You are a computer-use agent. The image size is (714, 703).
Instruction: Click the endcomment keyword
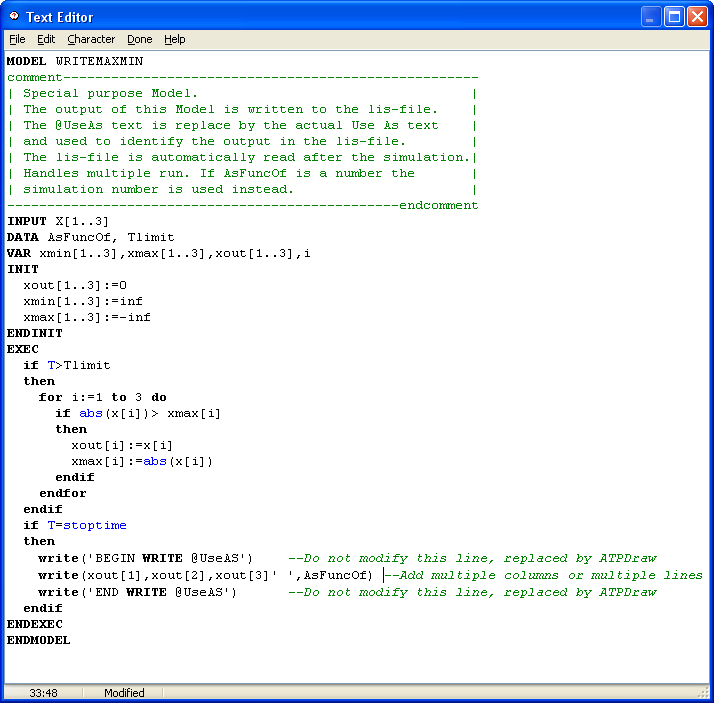point(439,206)
